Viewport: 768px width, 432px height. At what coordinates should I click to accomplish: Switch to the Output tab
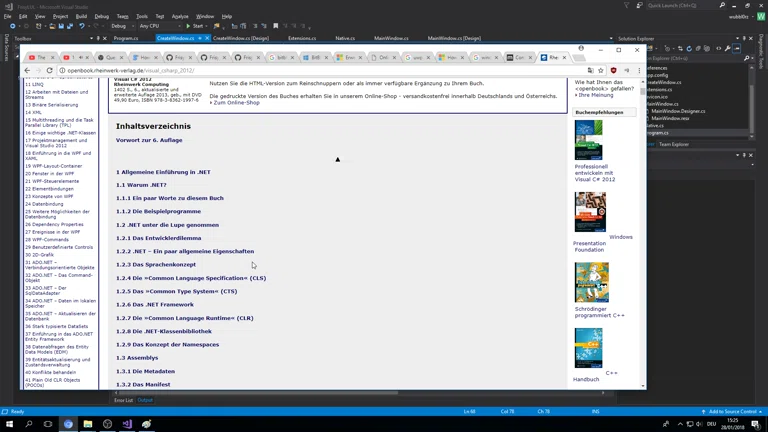[145, 400]
